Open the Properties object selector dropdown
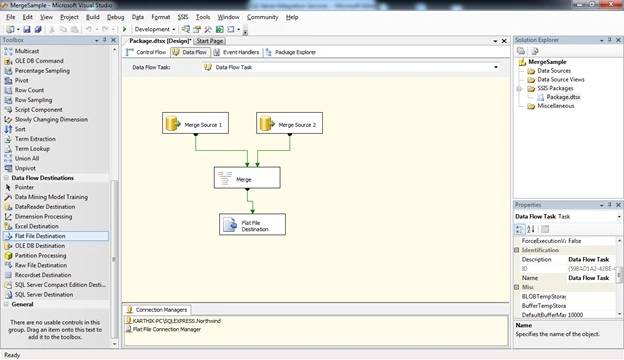Screen dimensions: 624x360 (619, 217)
